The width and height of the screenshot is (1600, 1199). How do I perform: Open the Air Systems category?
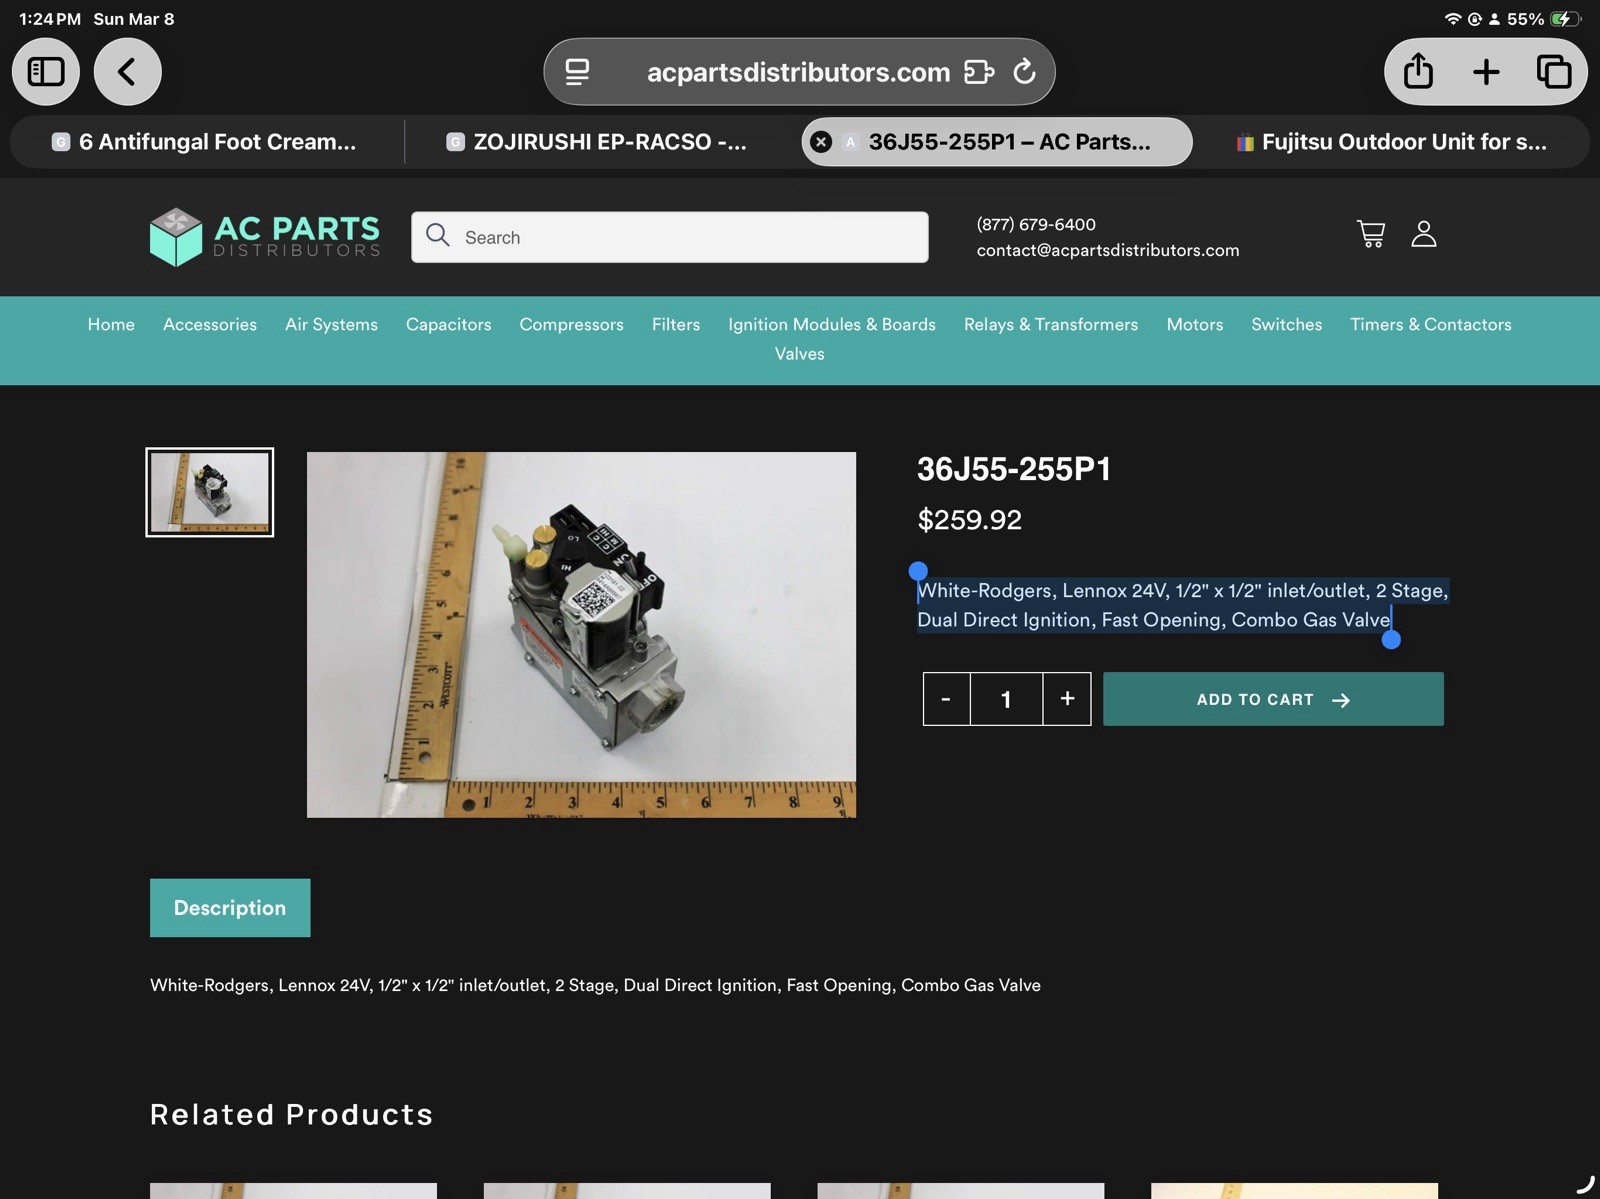click(331, 324)
